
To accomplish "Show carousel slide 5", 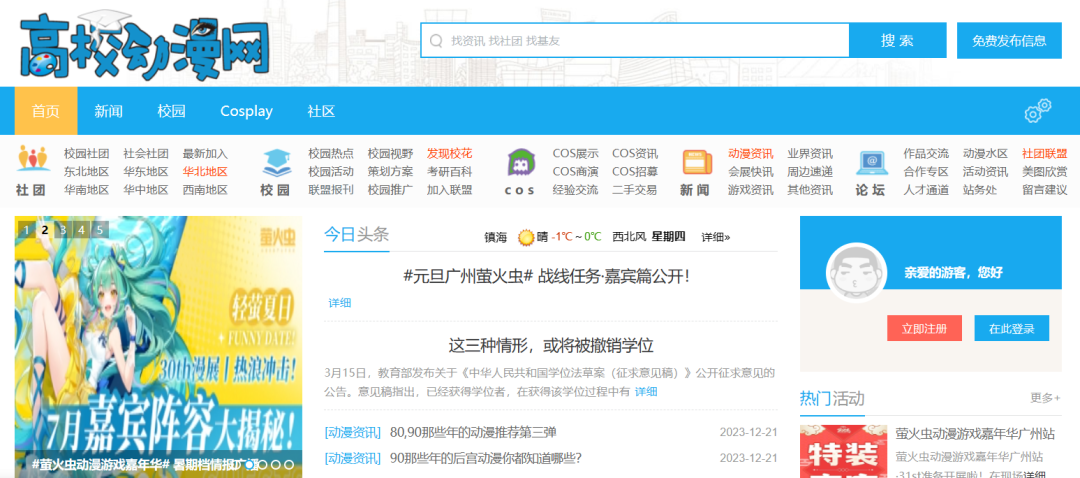I will coord(100,230).
